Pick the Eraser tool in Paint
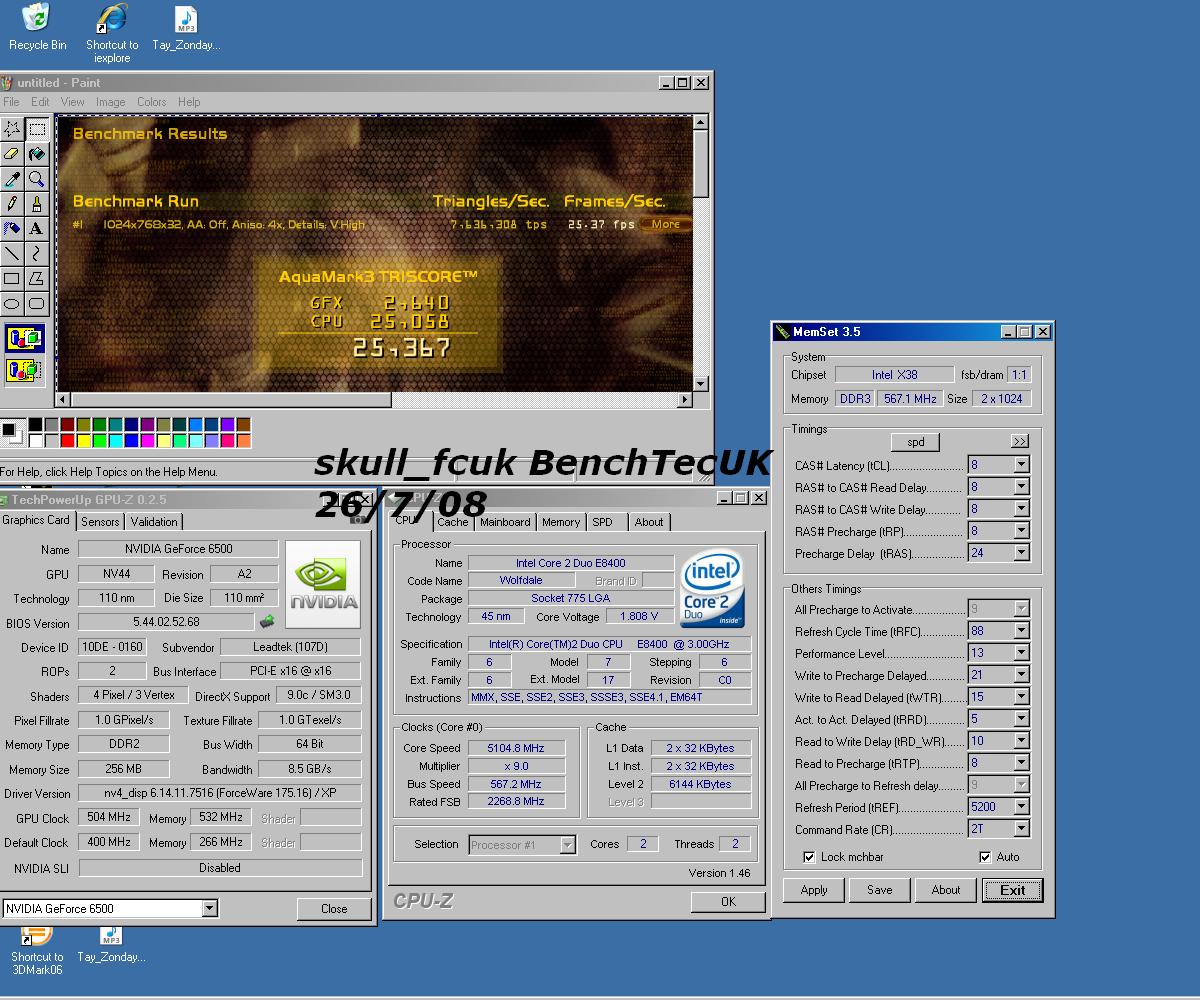 (12, 154)
